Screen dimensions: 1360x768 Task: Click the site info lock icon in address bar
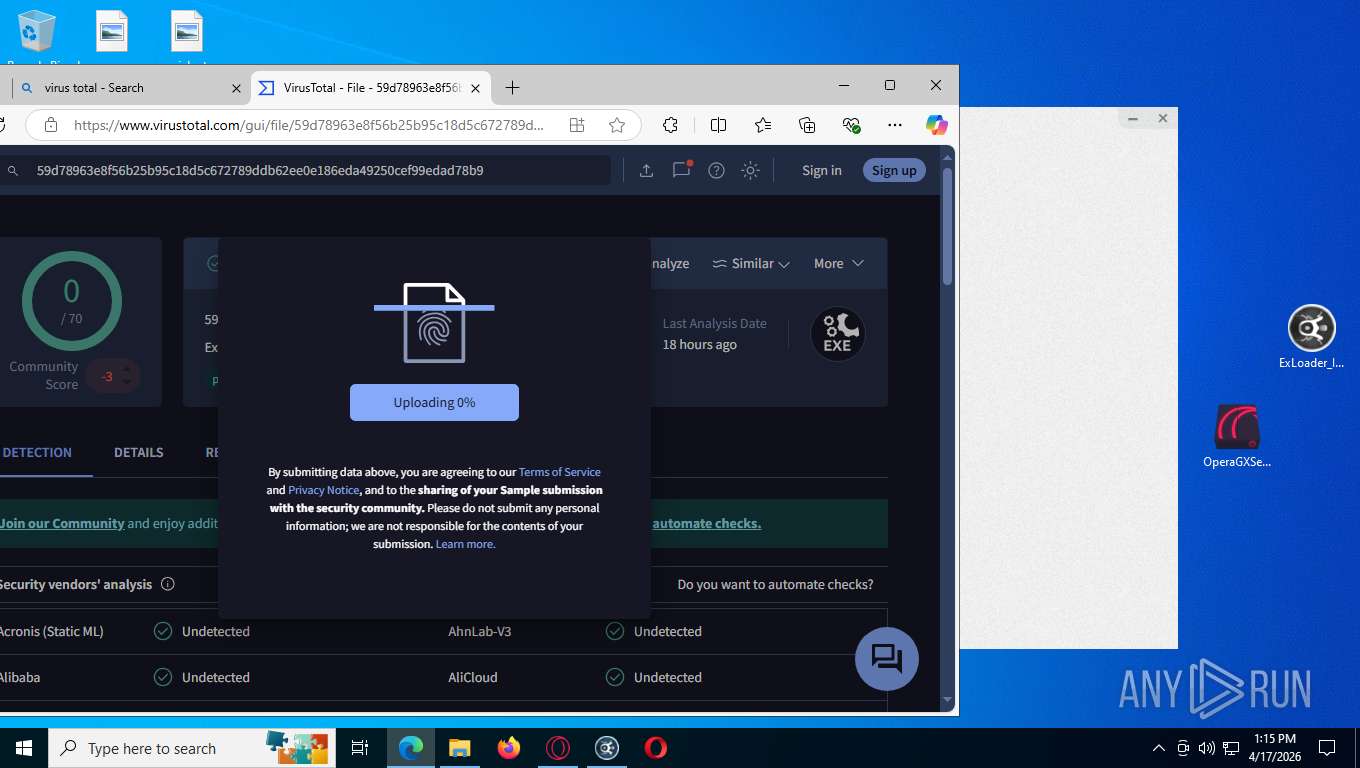[51, 125]
